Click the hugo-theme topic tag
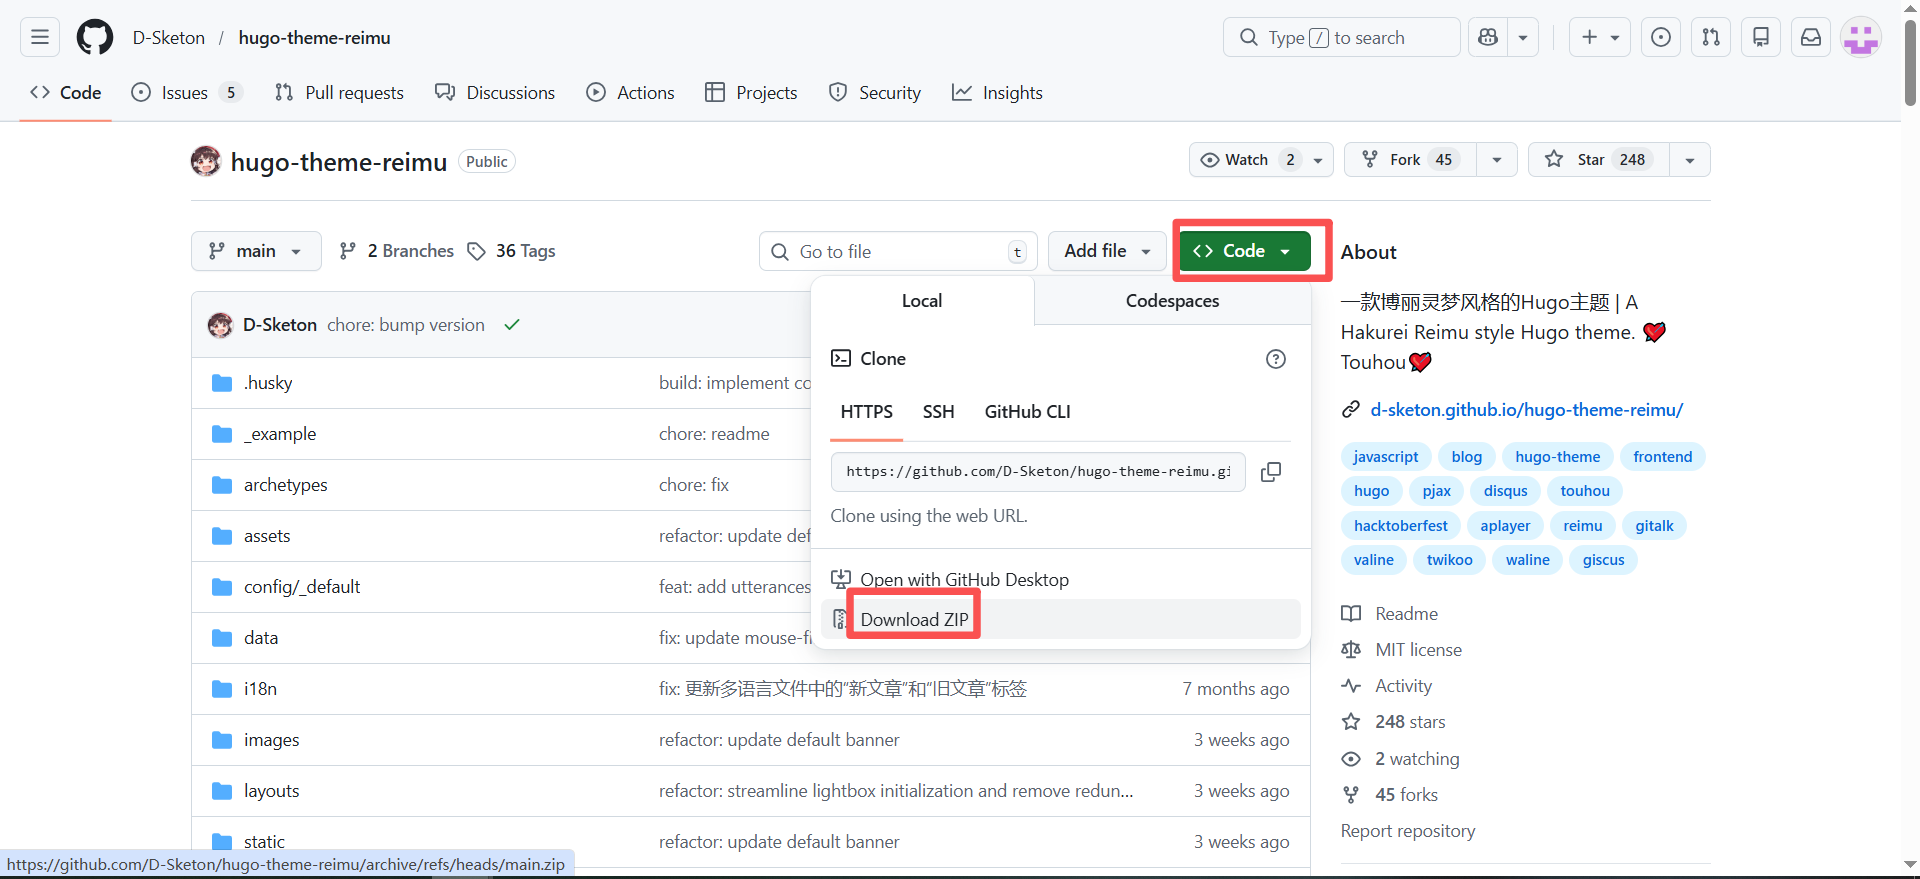 (1557, 457)
